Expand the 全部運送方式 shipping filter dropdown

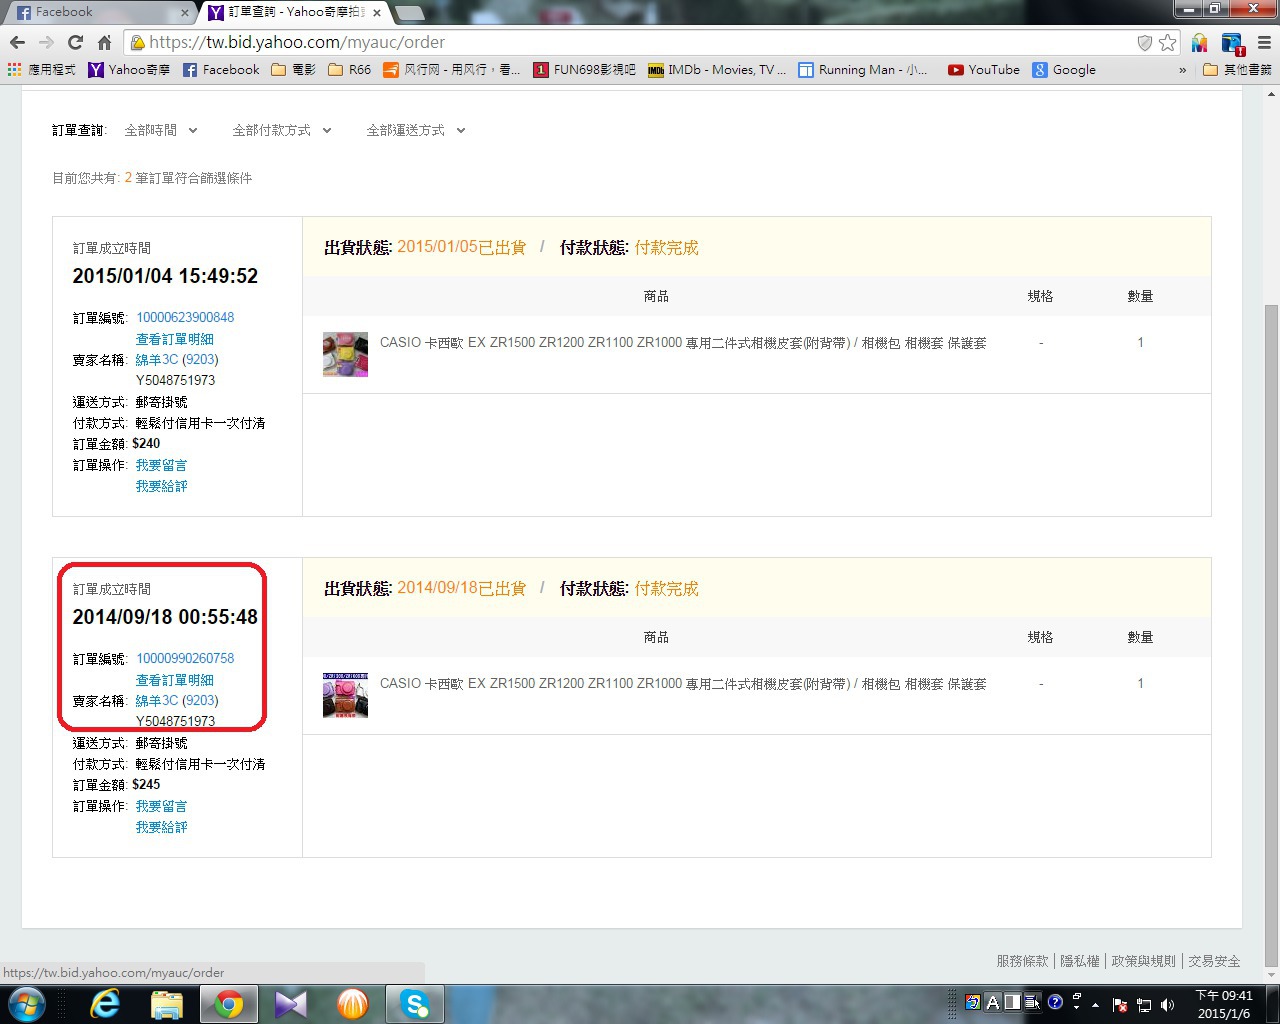click(415, 130)
